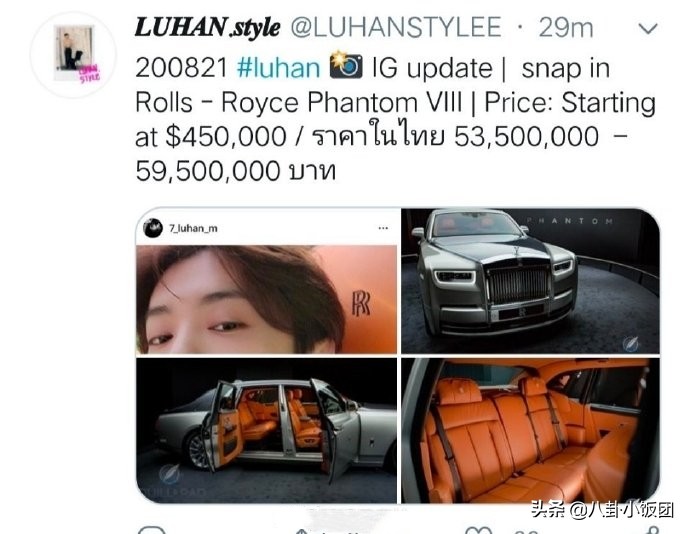This screenshot has width=690, height=534.
Task: Open the photo of the car with open doors
Action: pos(266,430)
